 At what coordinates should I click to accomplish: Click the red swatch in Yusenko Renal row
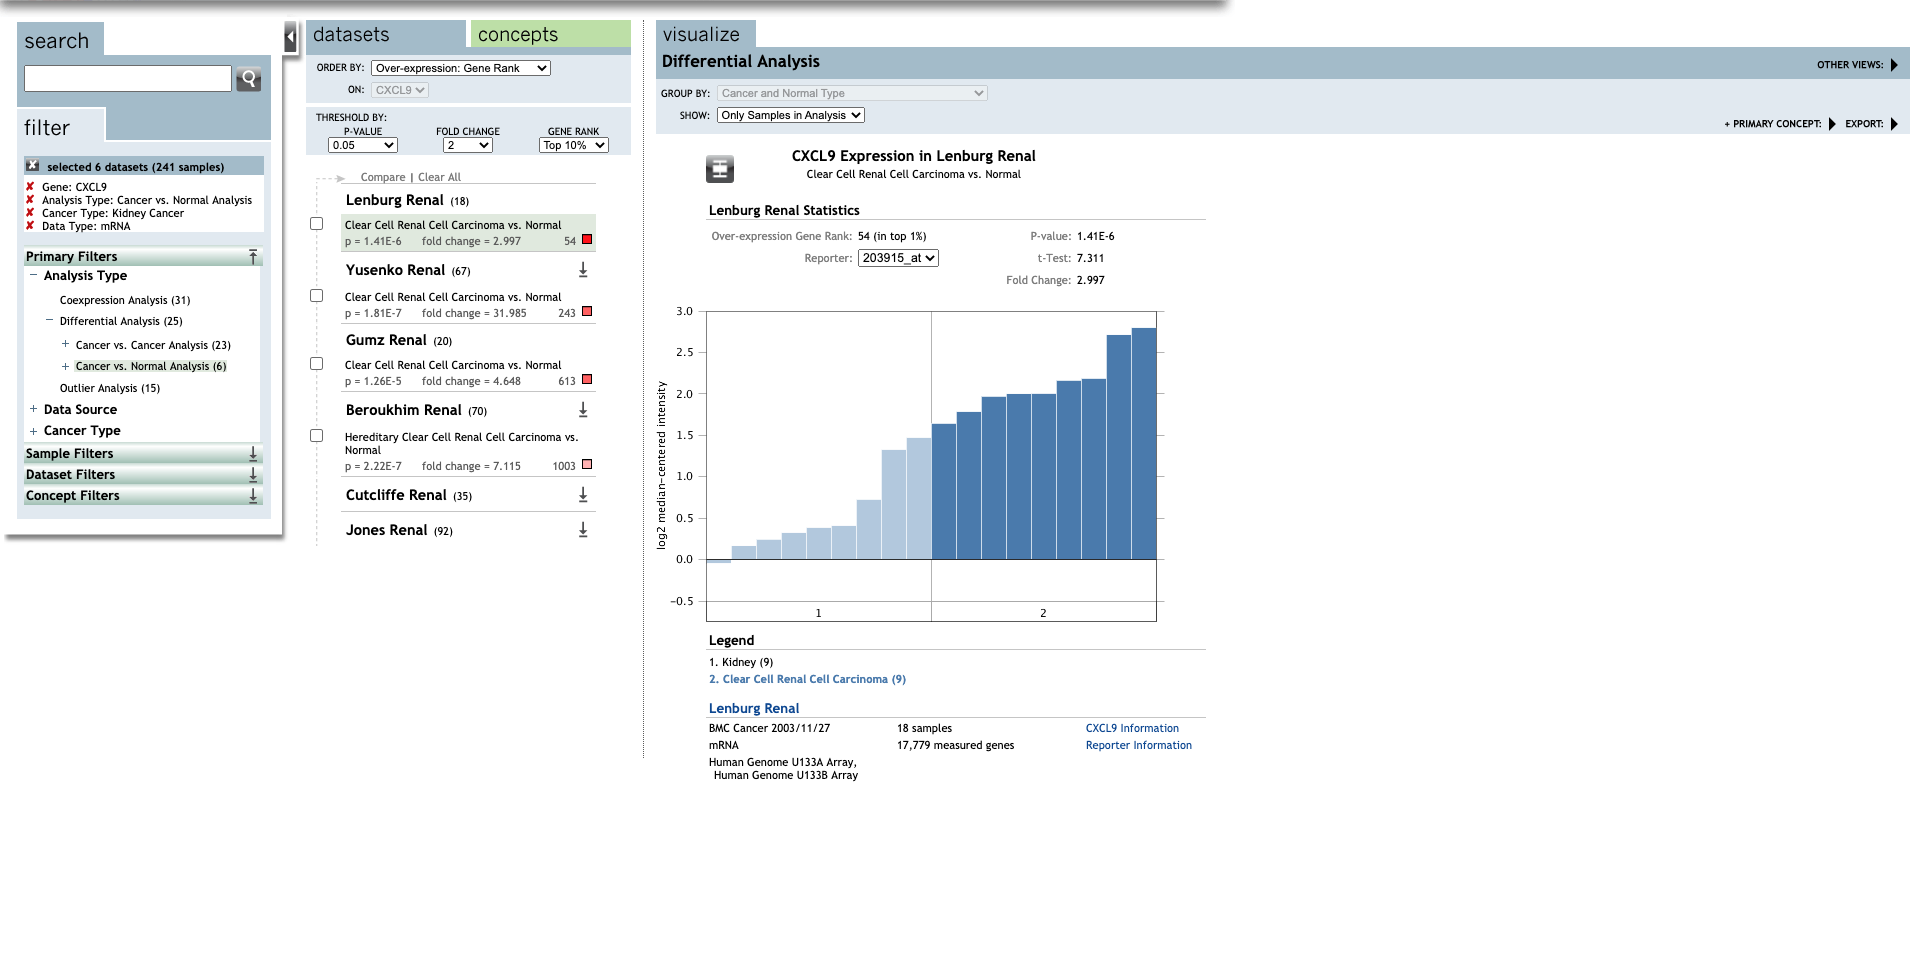tap(587, 312)
